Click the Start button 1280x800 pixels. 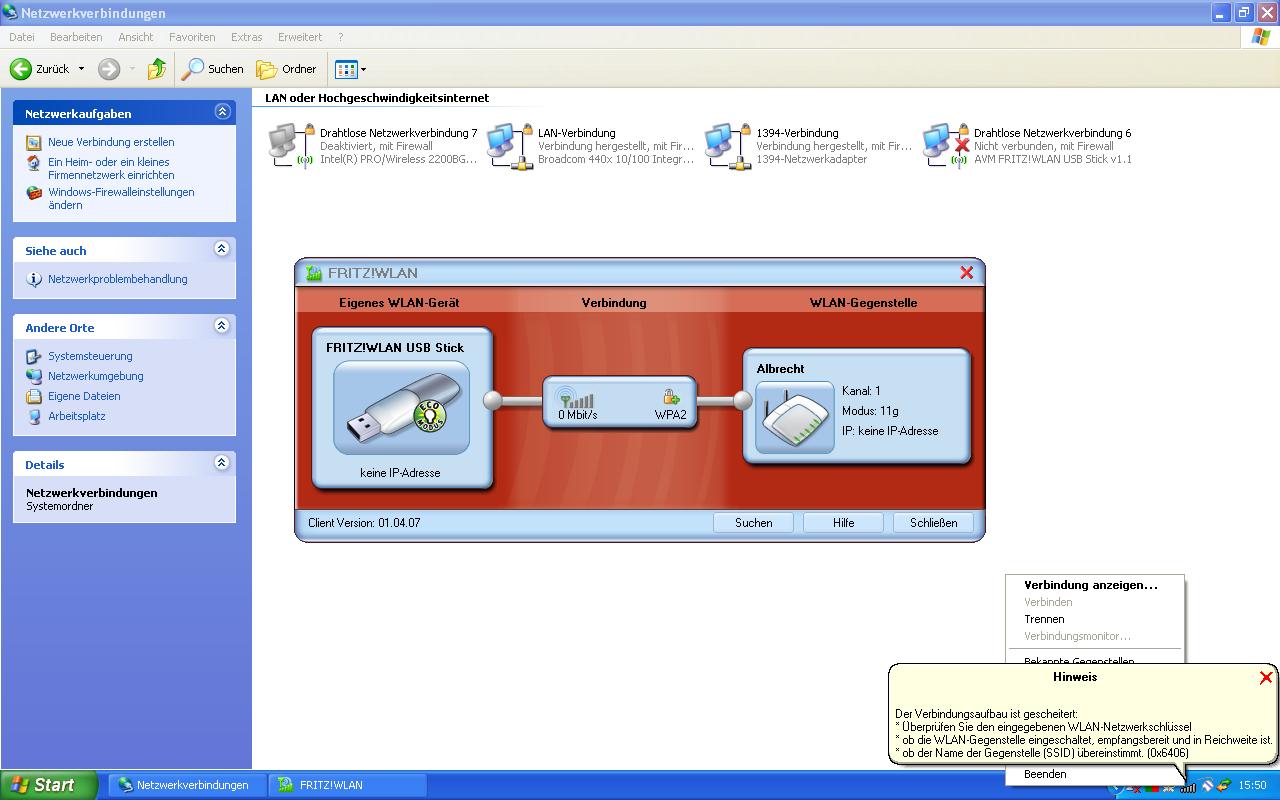[x=48, y=785]
